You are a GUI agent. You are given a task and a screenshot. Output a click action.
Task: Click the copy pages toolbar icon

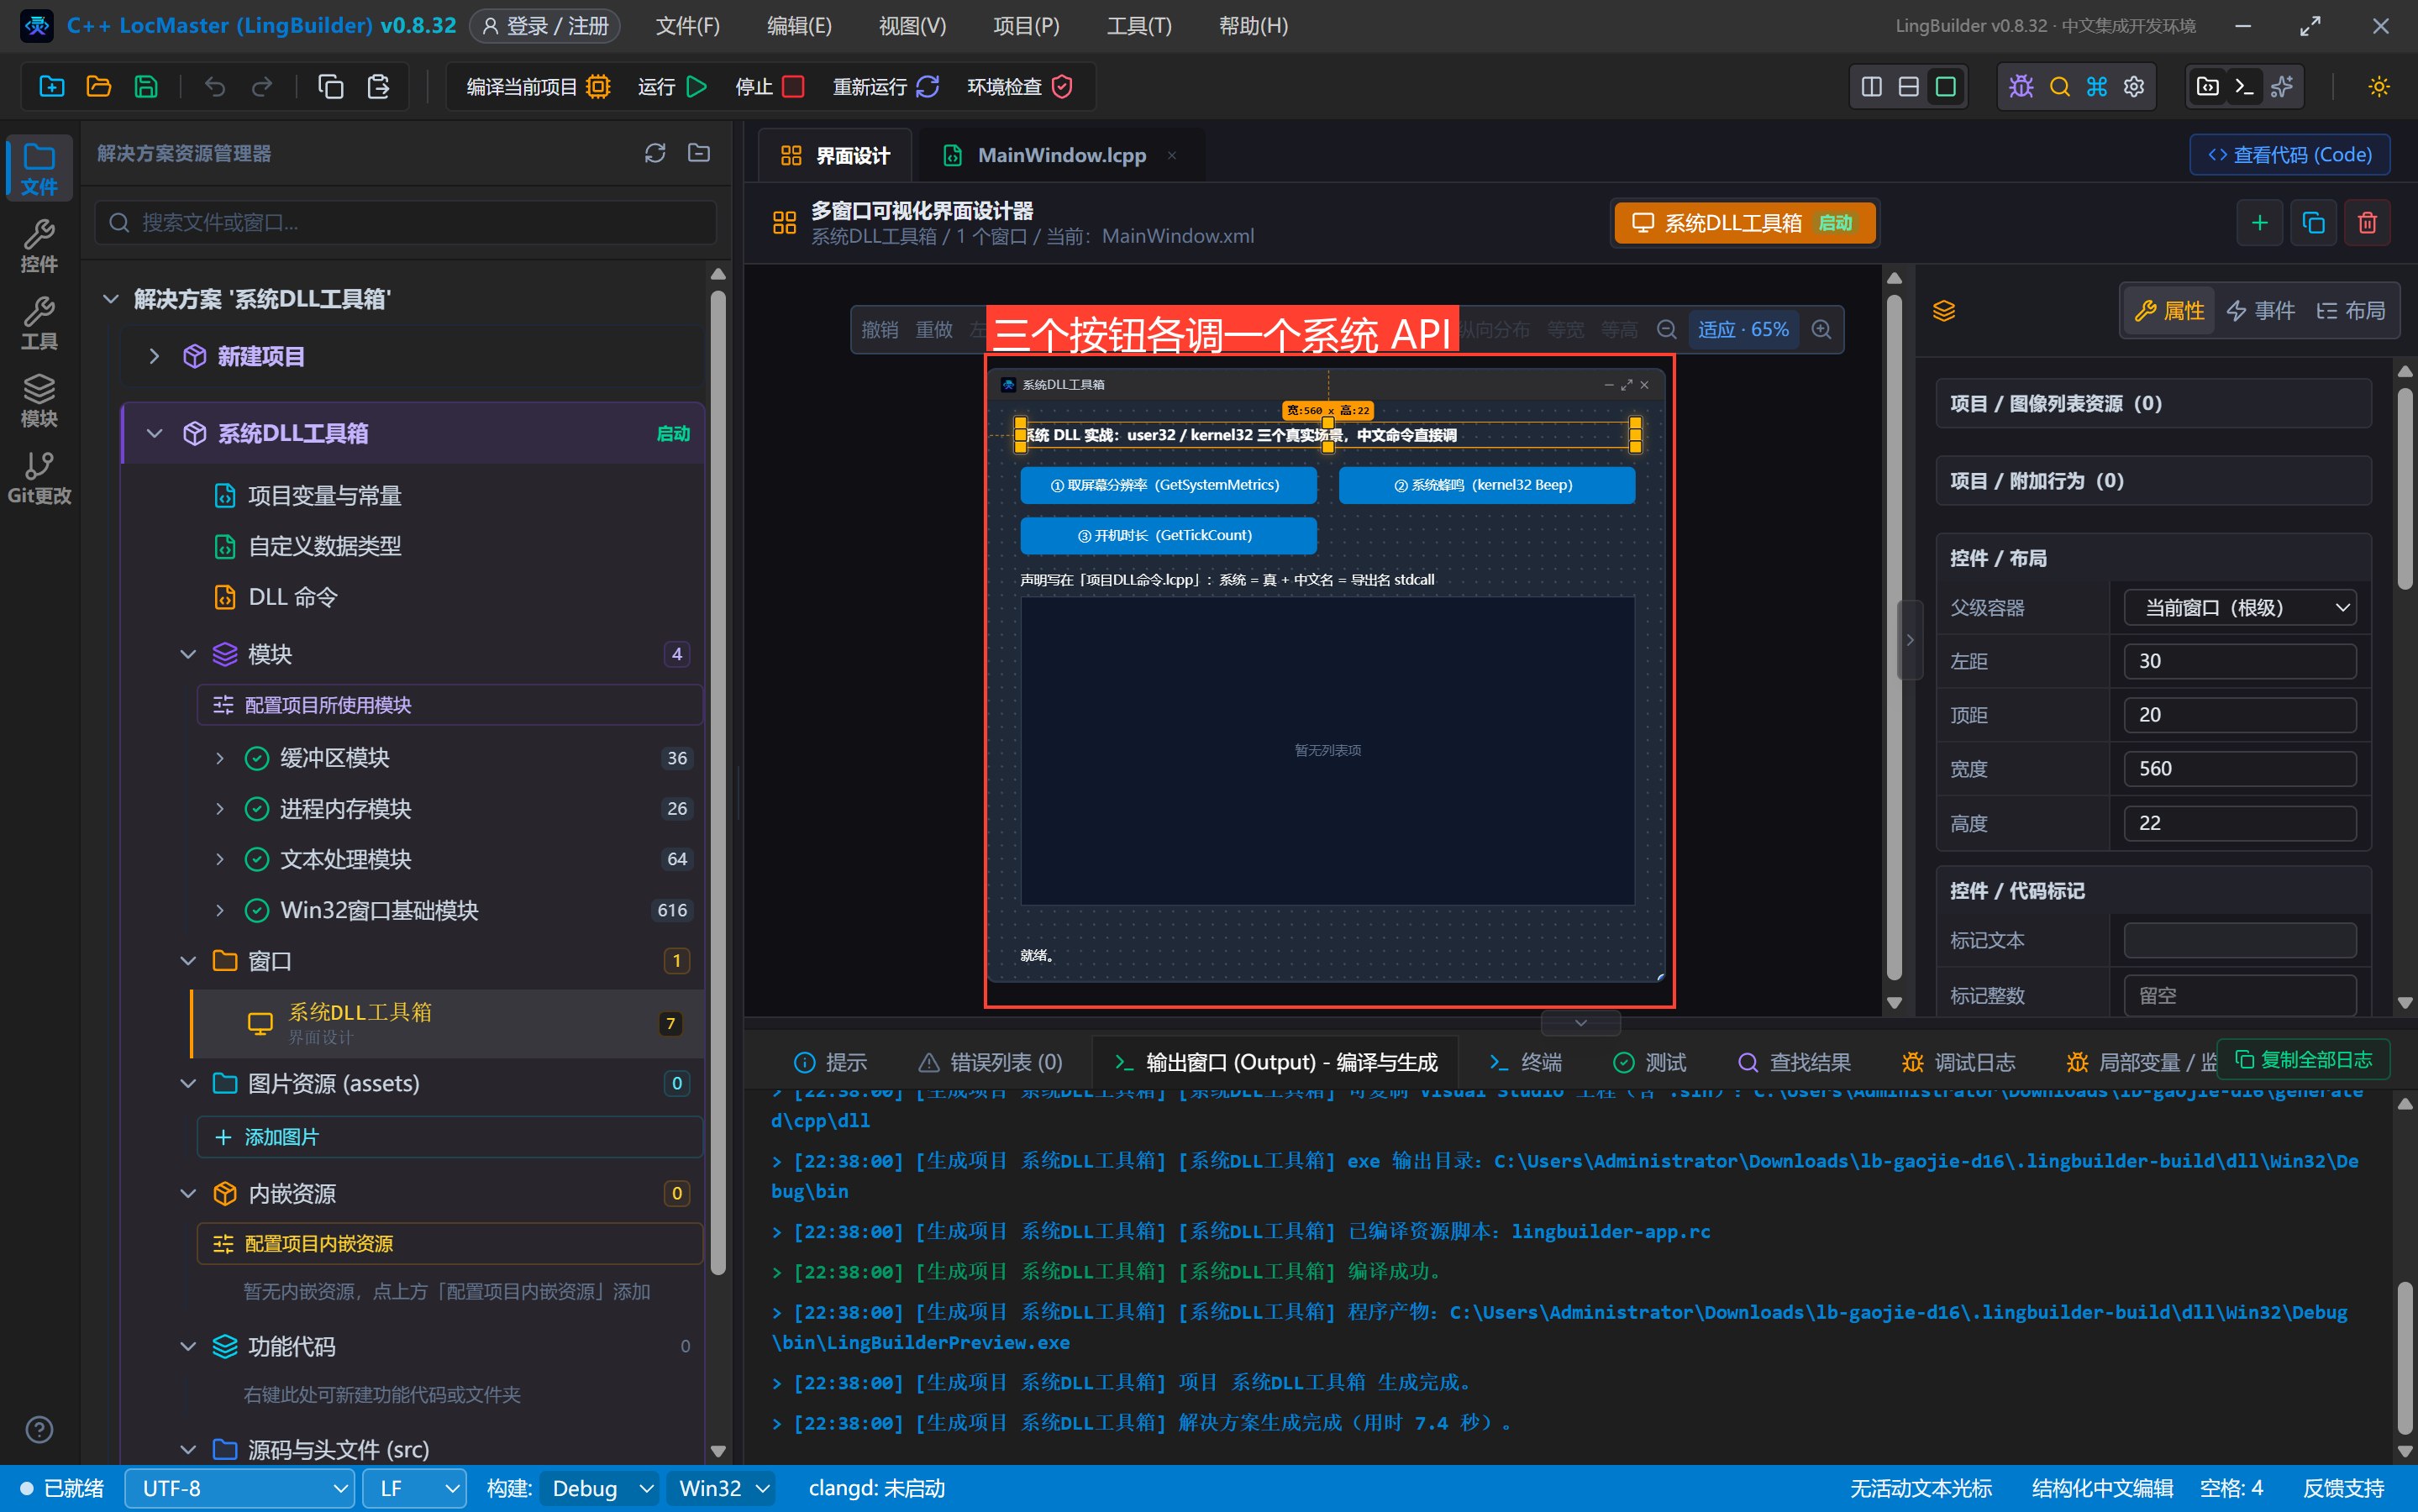point(330,87)
